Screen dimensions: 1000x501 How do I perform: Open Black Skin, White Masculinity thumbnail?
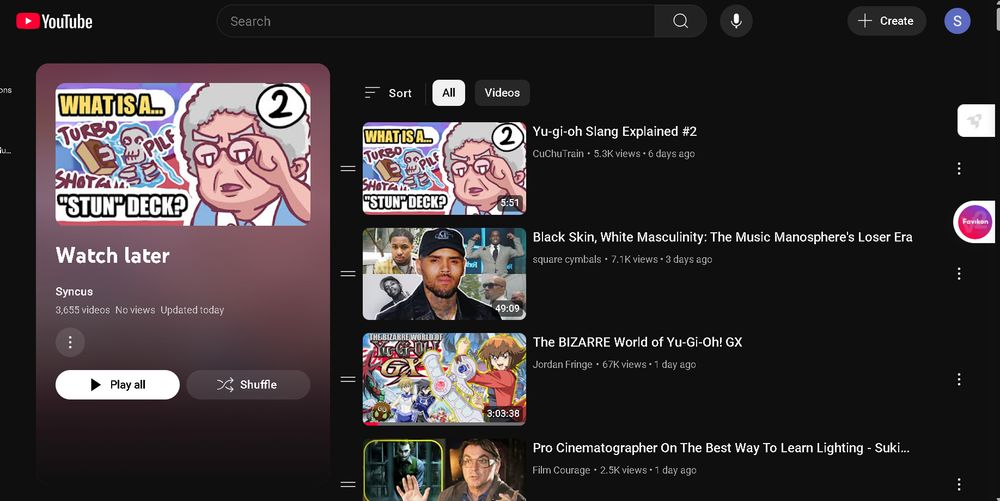445,274
